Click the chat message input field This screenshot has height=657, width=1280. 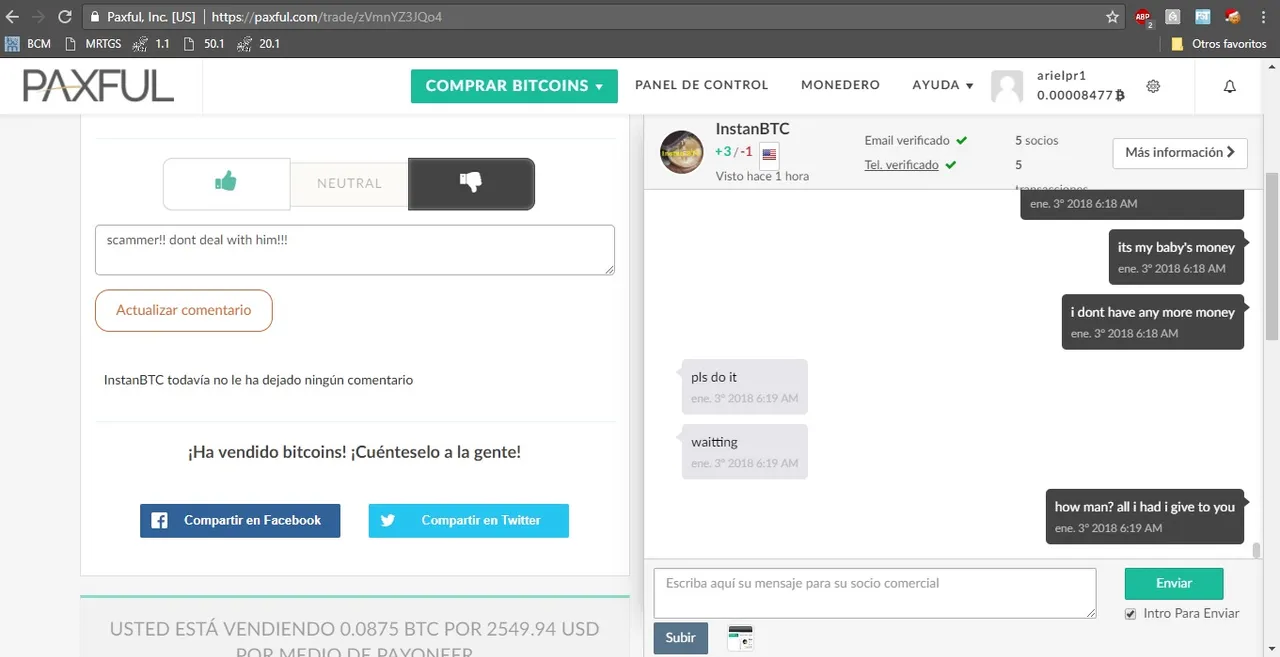(875, 594)
